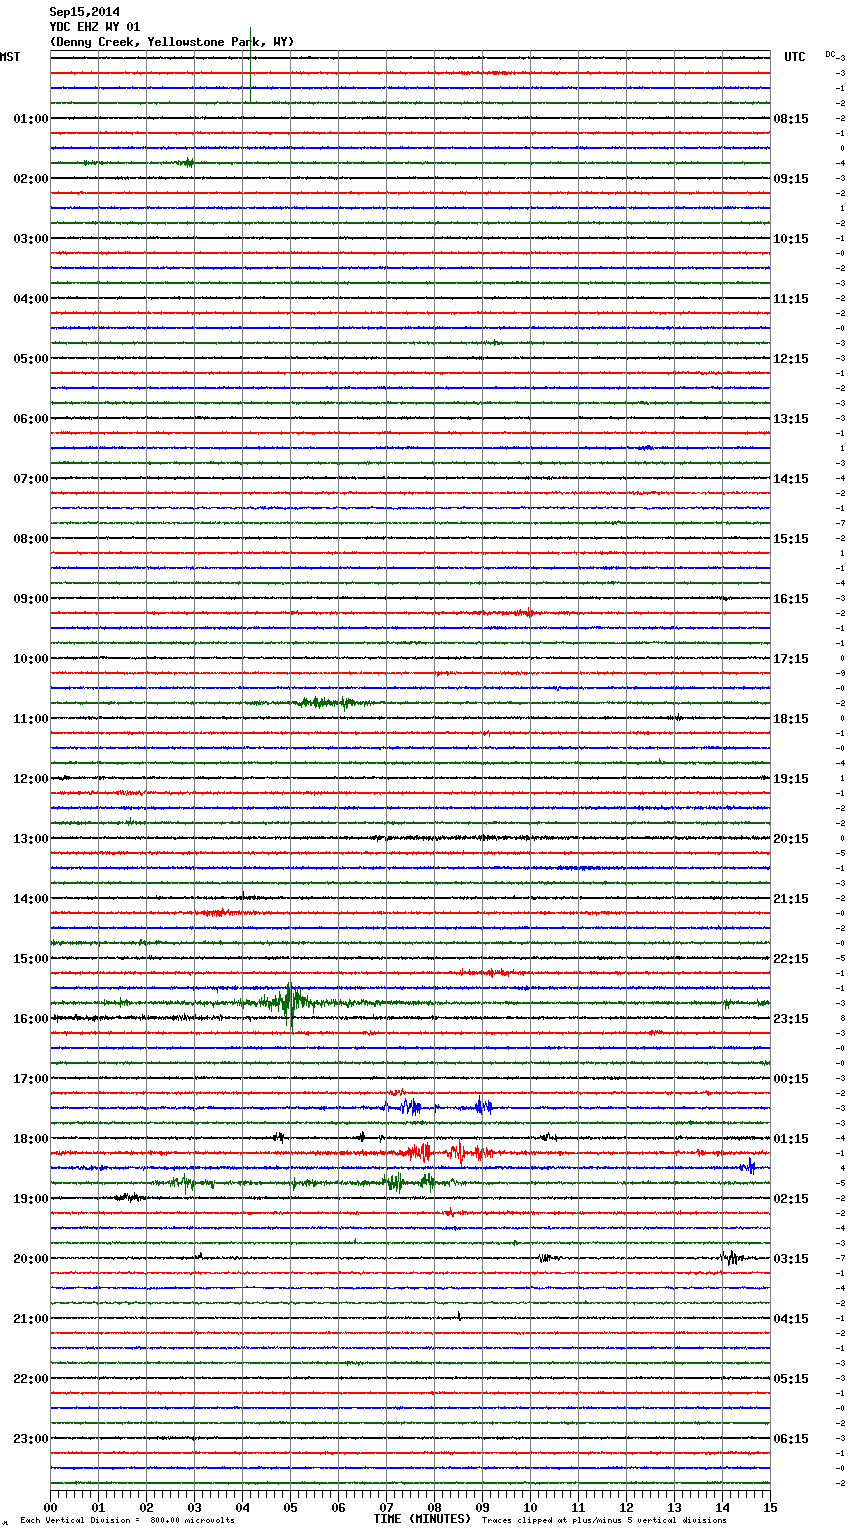The height and width of the screenshot is (1534, 850).
Task: Click the Sep15,2014 date label
Action: (x=84, y=12)
